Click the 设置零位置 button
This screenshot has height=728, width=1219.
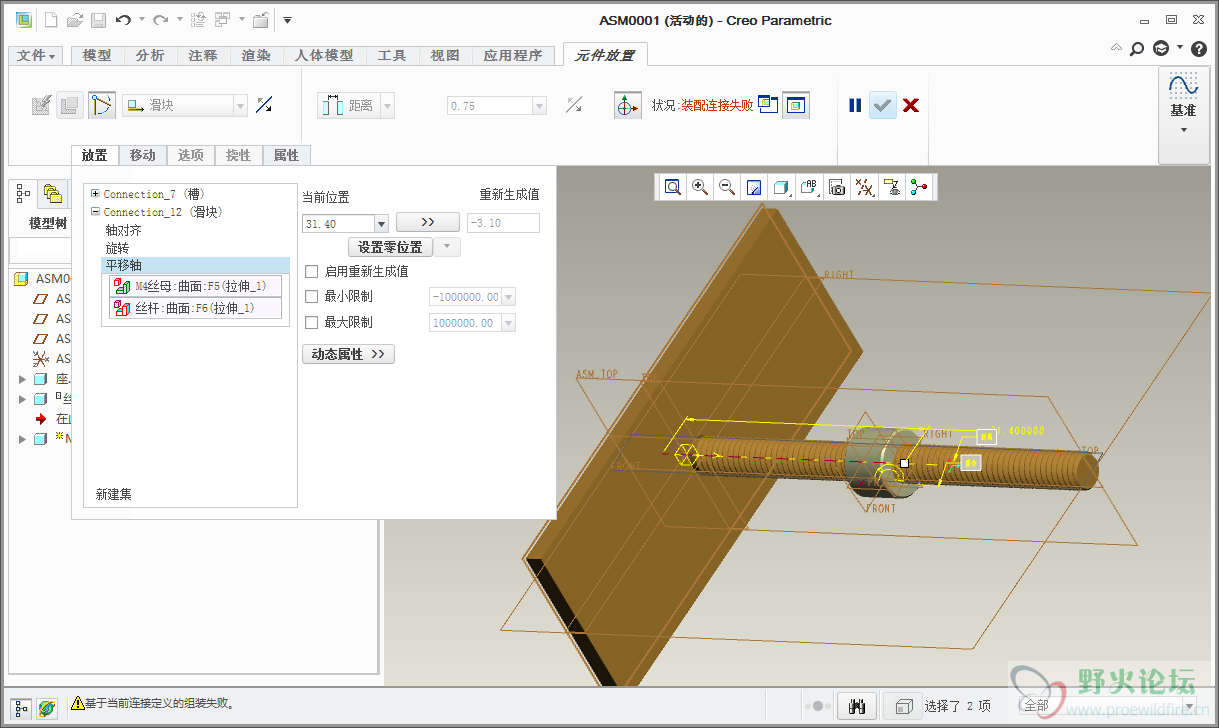[x=391, y=246]
